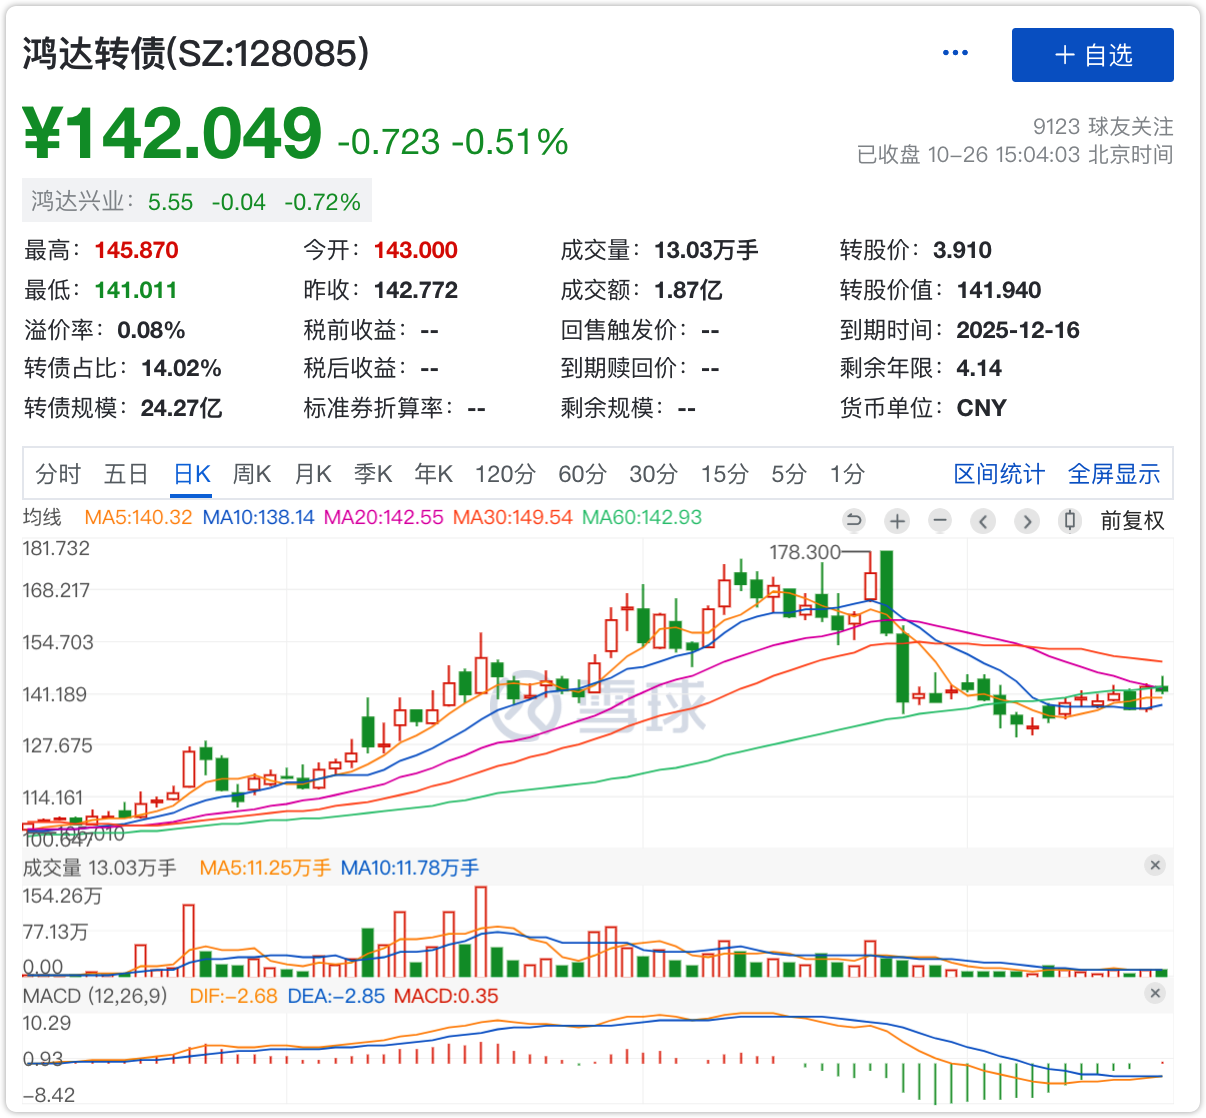Add to watchlist with 自选 button

click(x=1092, y=55)
